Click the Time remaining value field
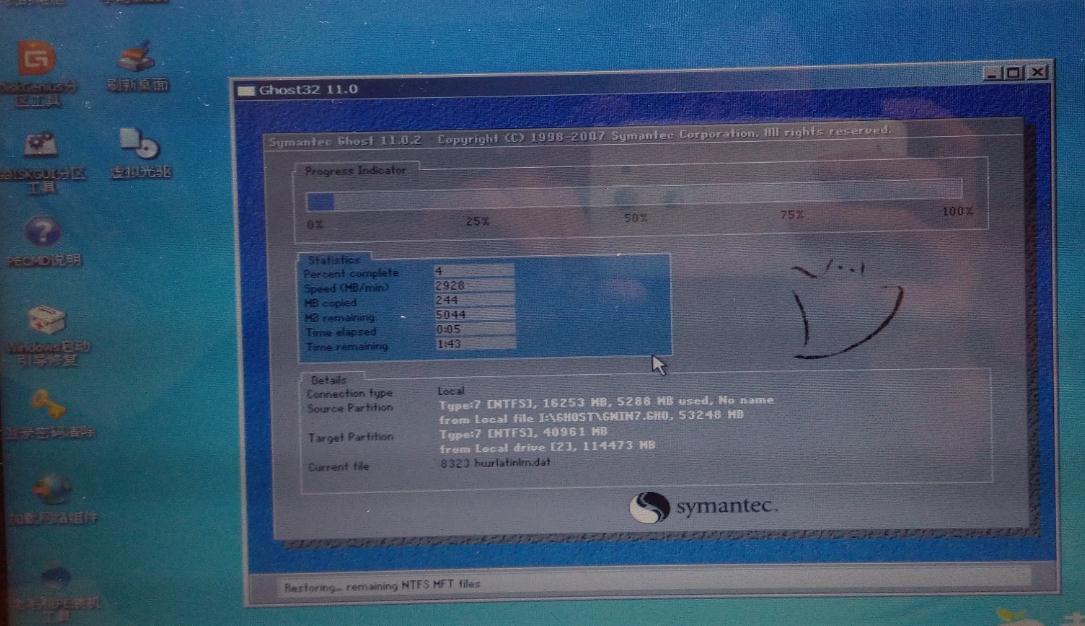1085x626 pixels. pyautogui.click(x=474, y=345)
